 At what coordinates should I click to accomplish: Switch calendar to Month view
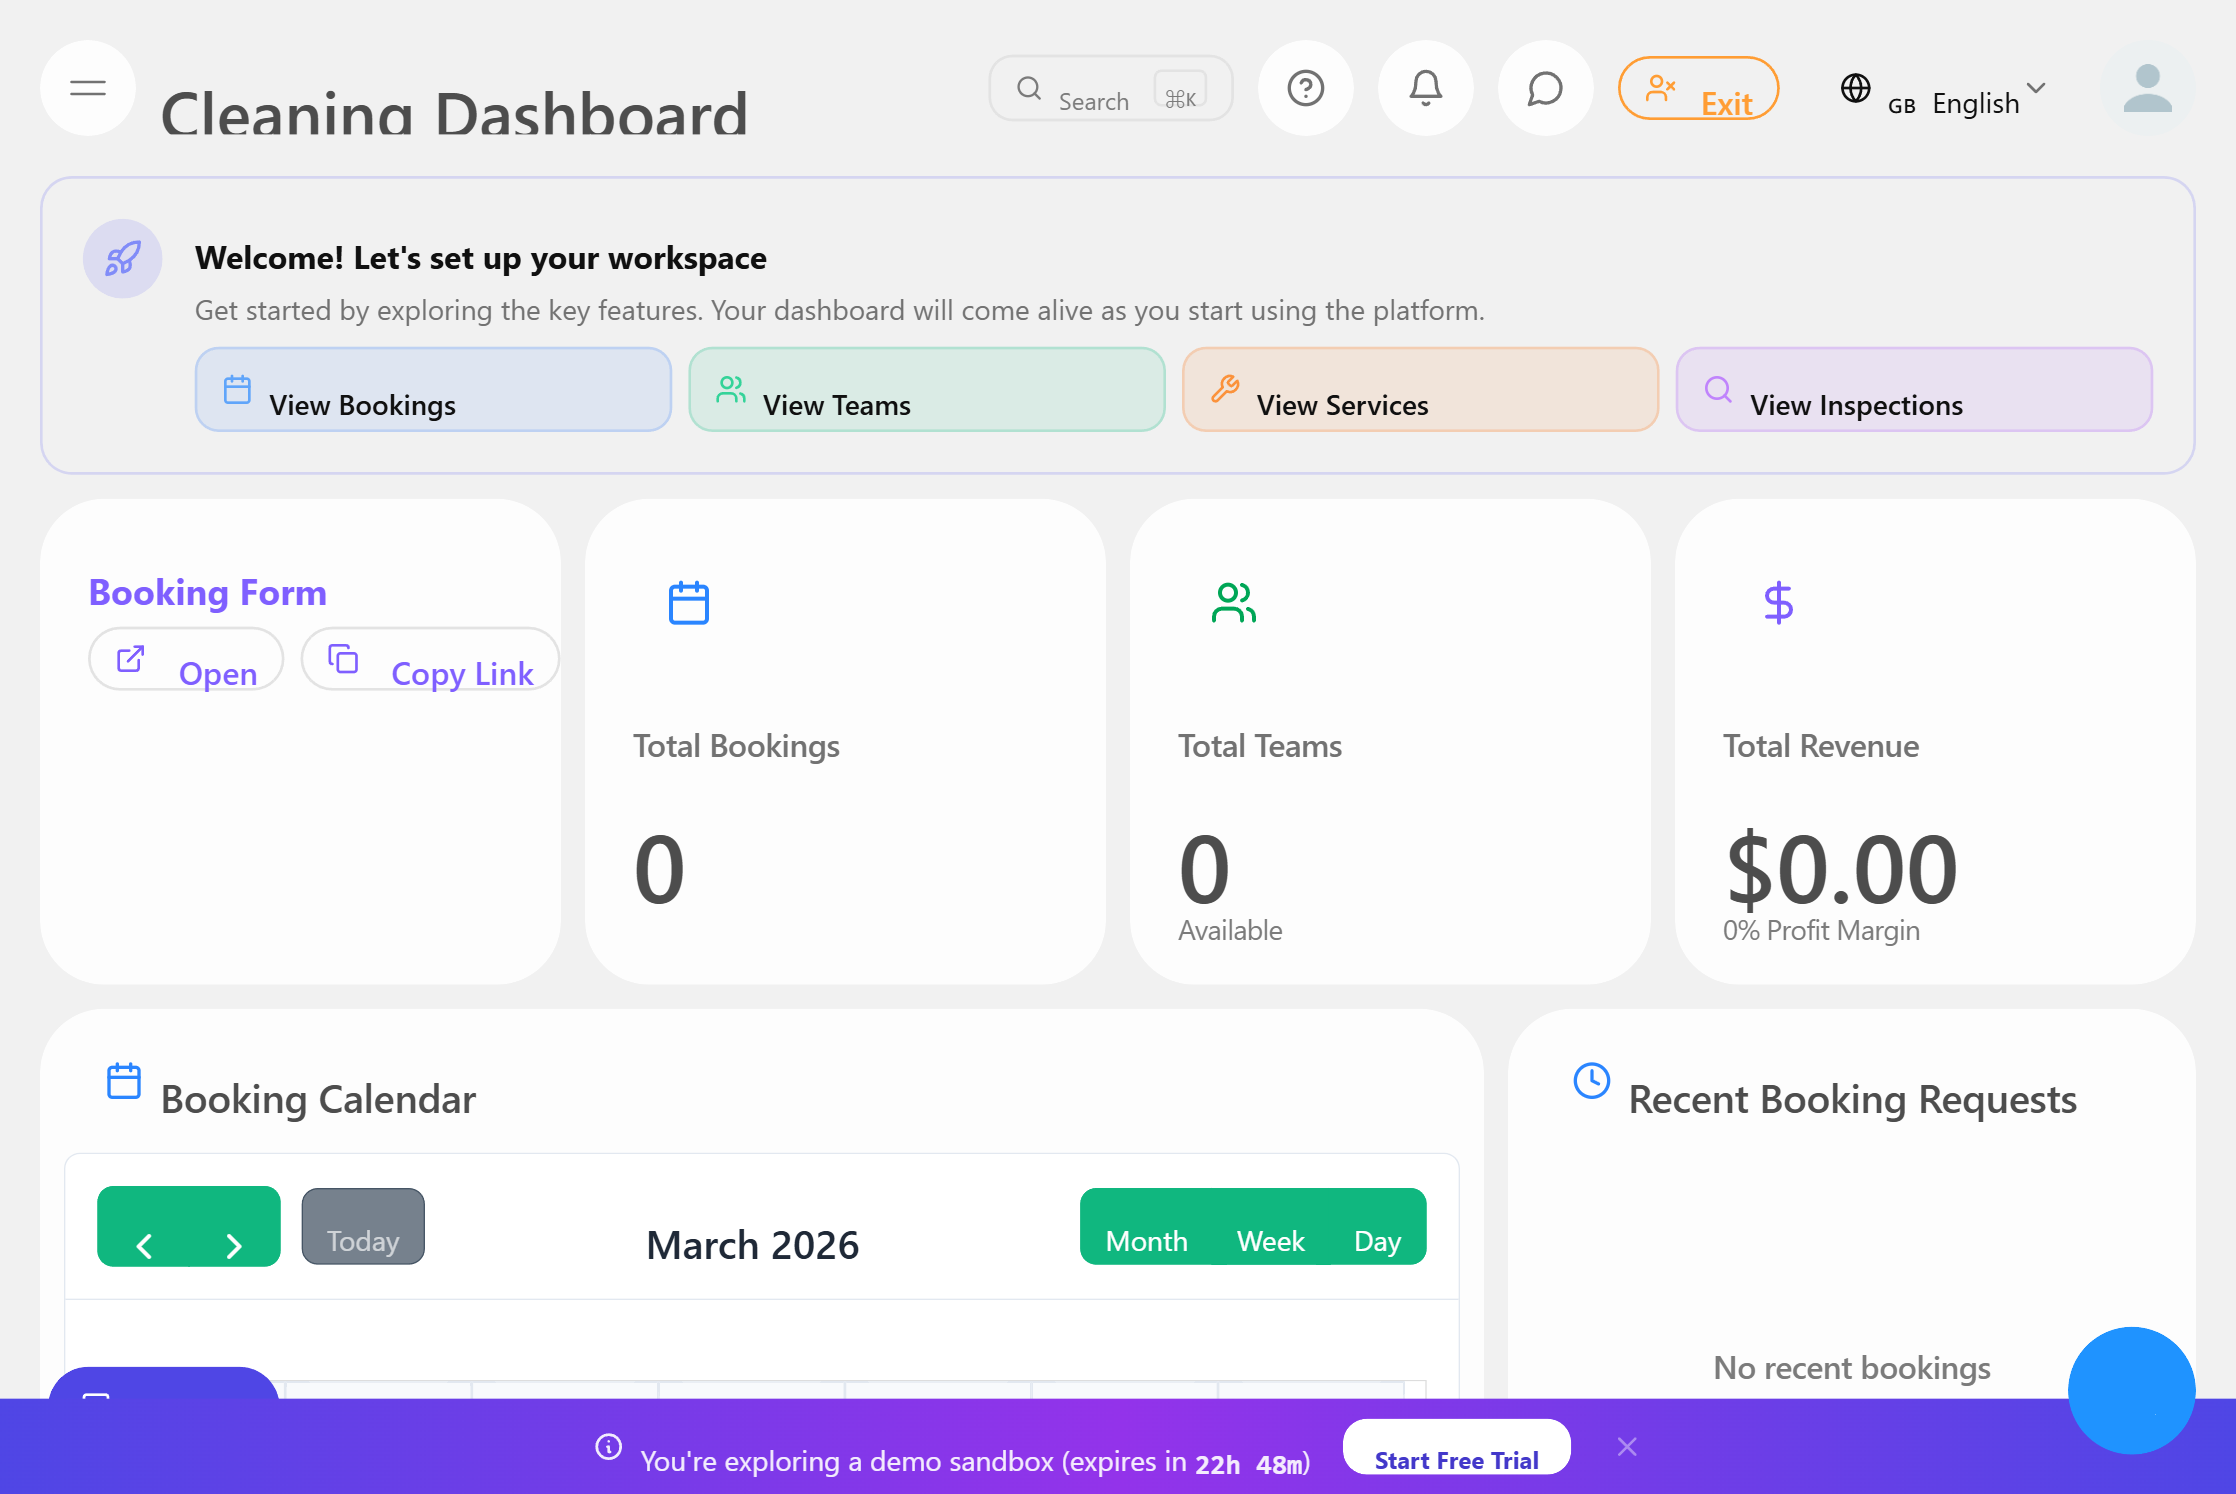click(1146, 1240)
